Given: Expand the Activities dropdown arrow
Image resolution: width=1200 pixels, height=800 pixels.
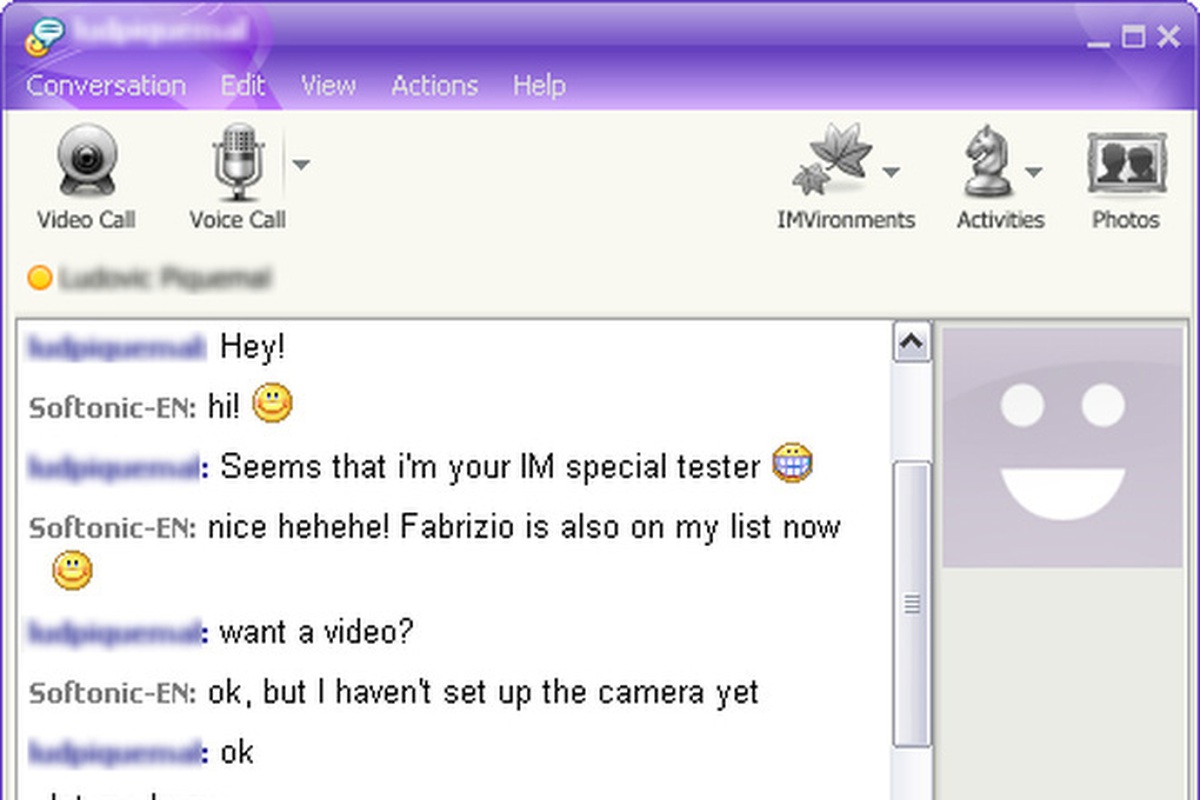Looking at the screenshot, I should (1033, 172).
